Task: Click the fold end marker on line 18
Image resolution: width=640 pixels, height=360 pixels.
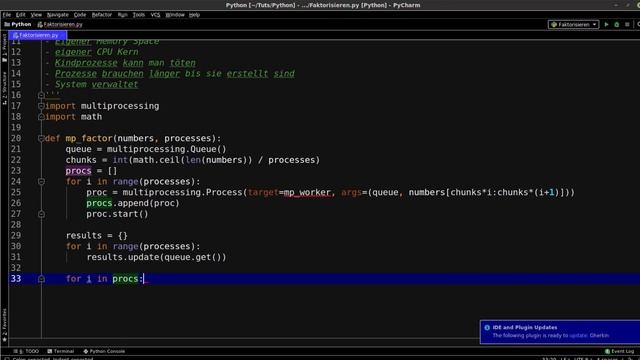Action: pos(41,117)
